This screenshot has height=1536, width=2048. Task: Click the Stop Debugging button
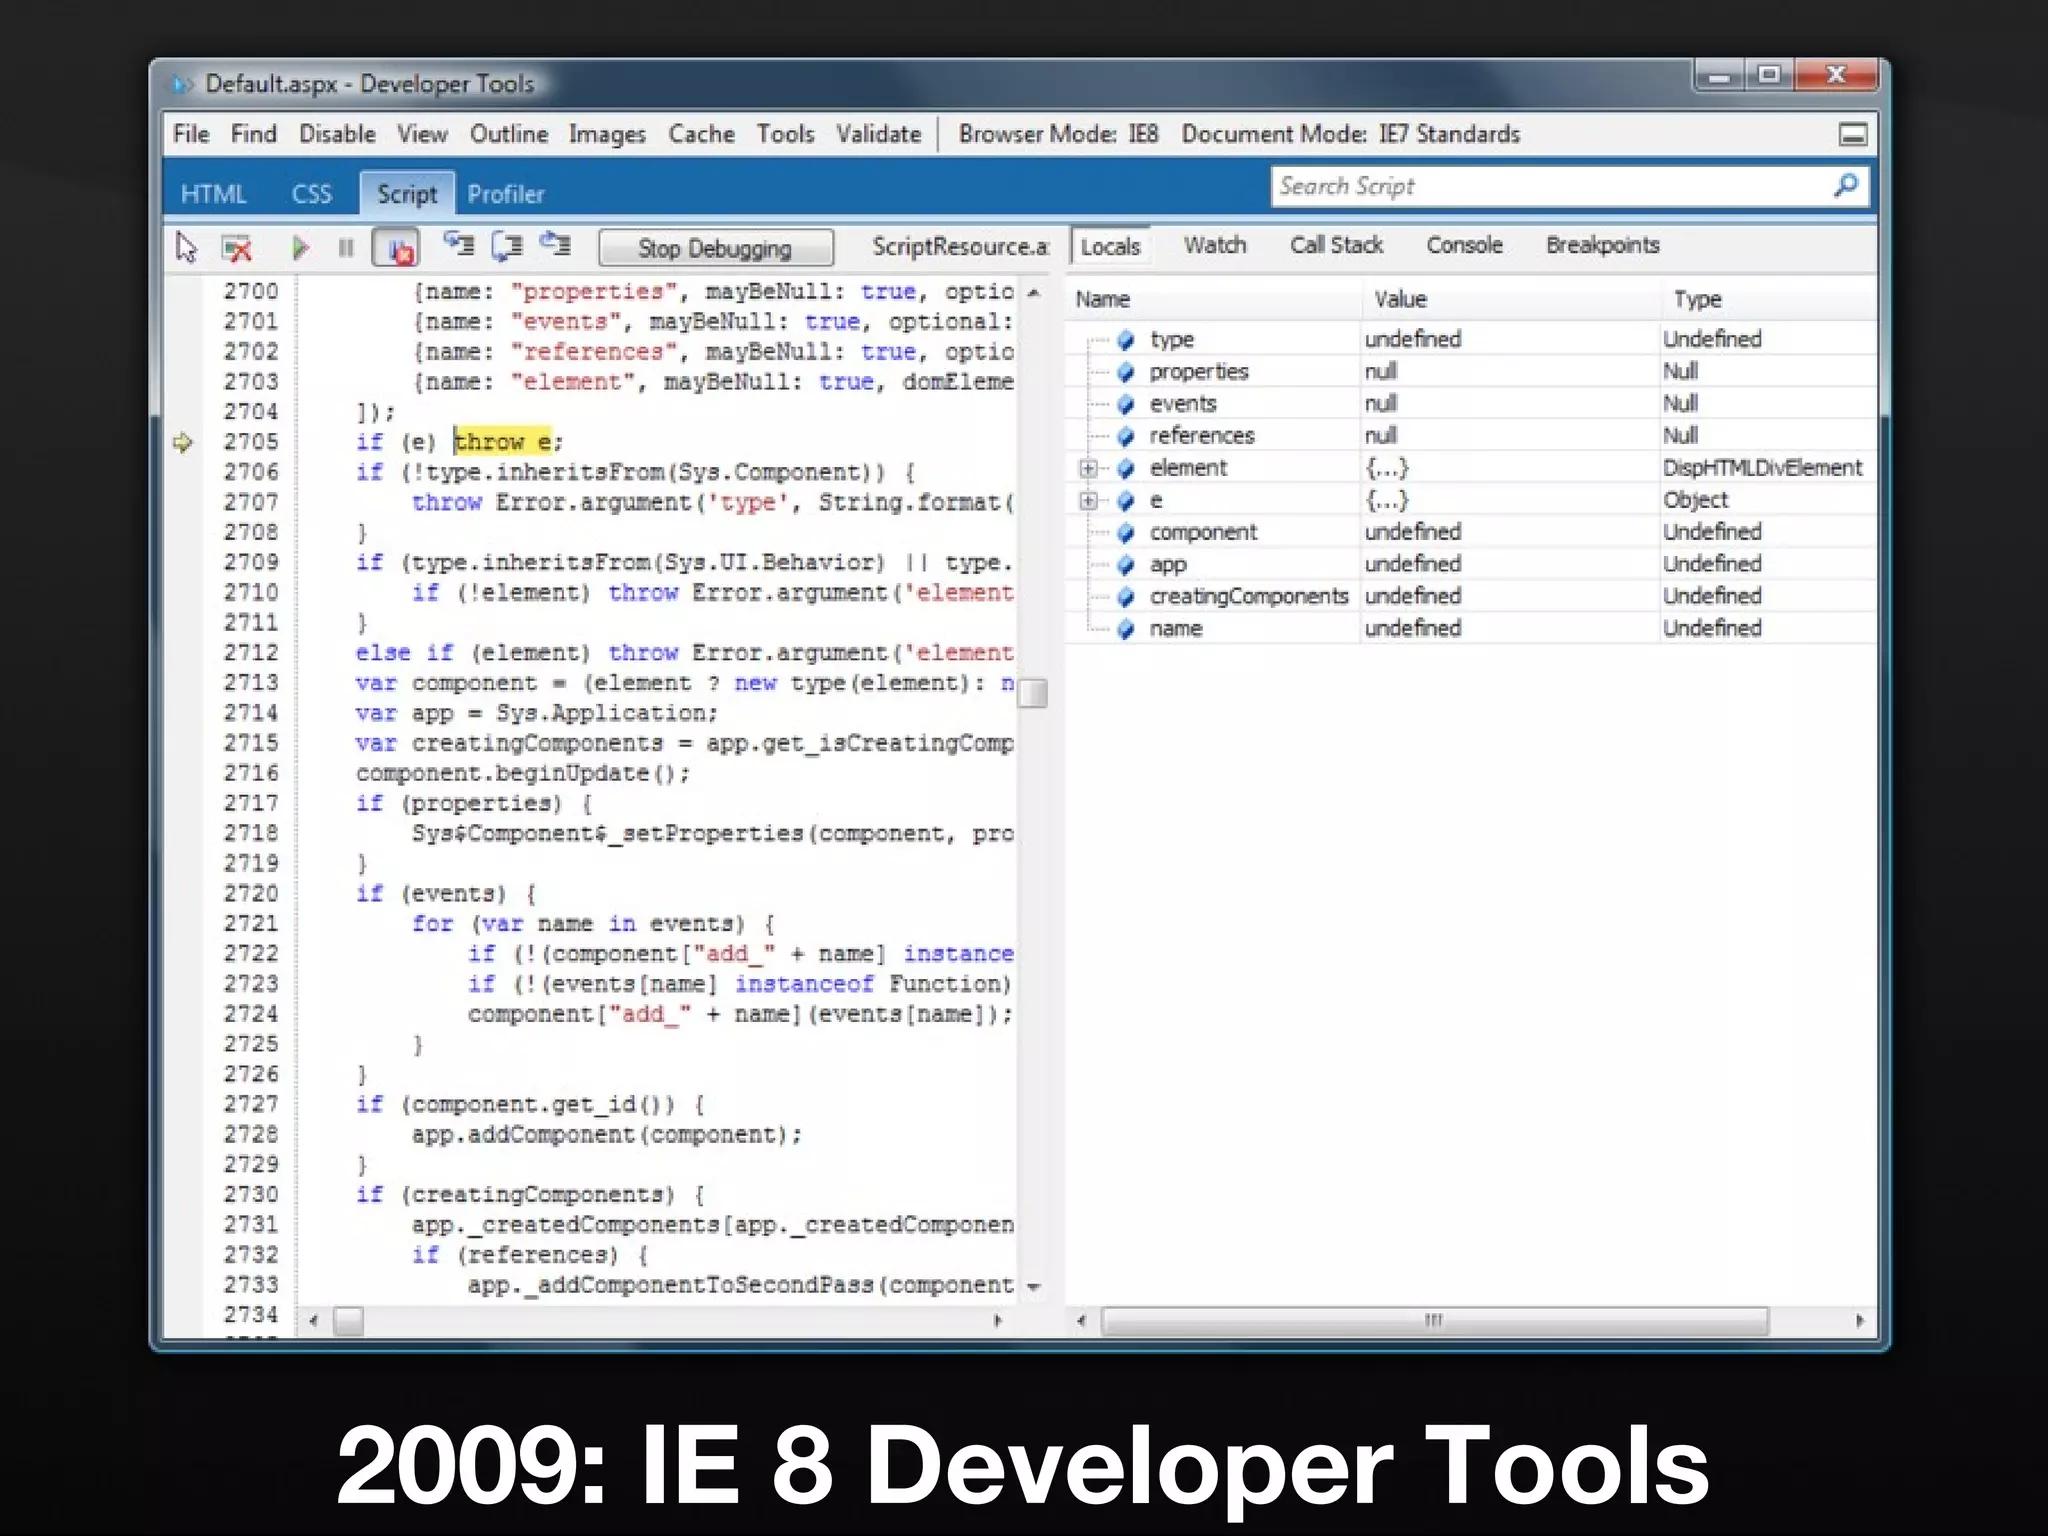pos(715,248)
